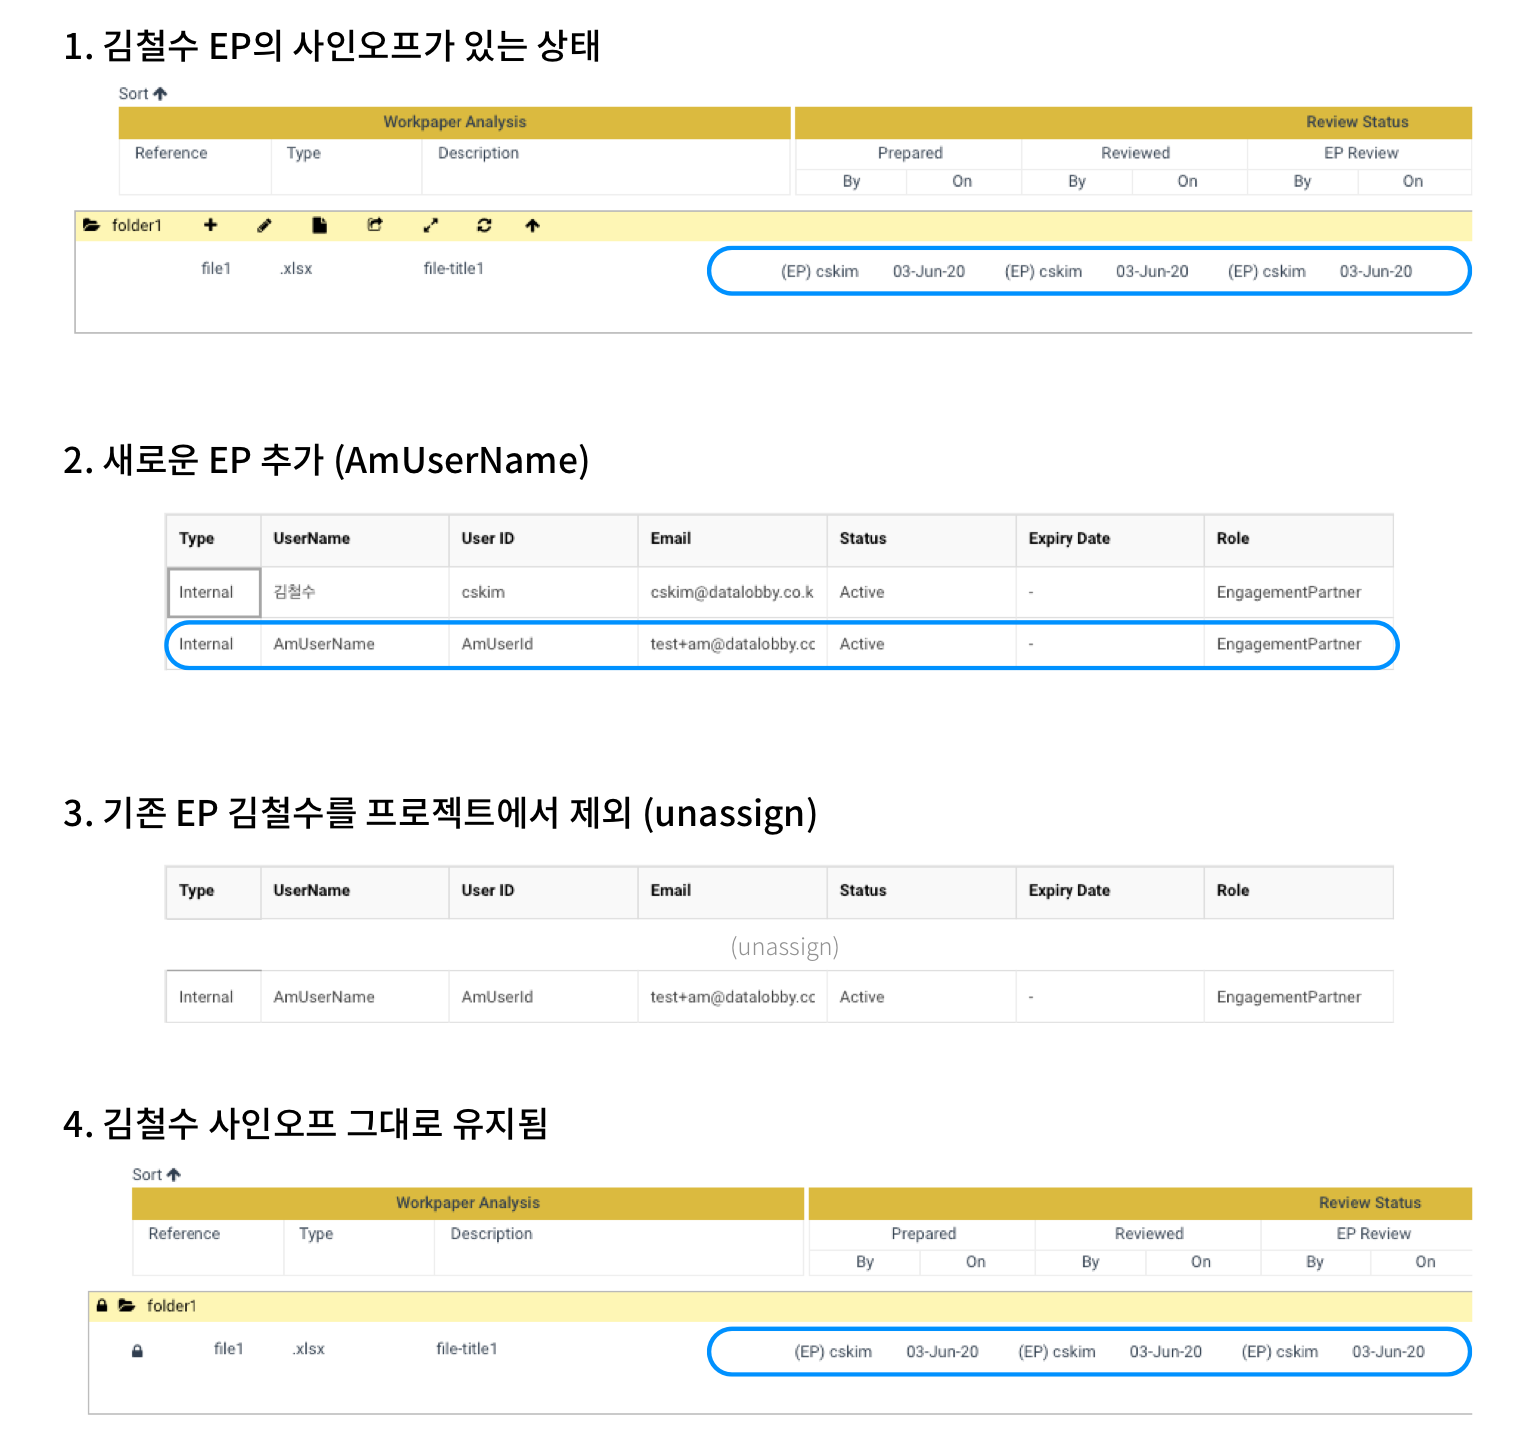Click the pencil edit icon in folder1 row
The height and width of the screenshot is (1432, 1536).
click(x=264, y=225)
